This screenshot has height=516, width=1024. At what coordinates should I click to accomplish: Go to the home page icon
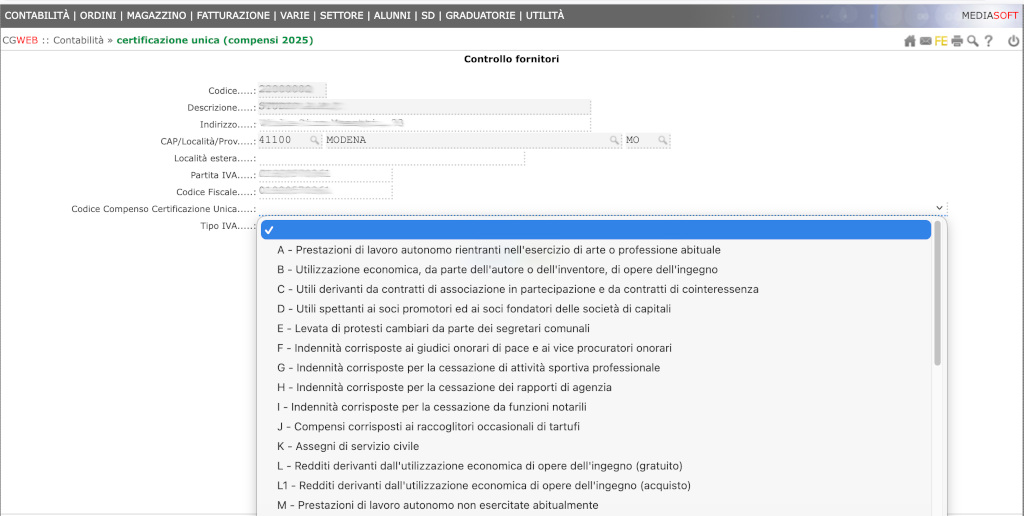pos(910,41)
